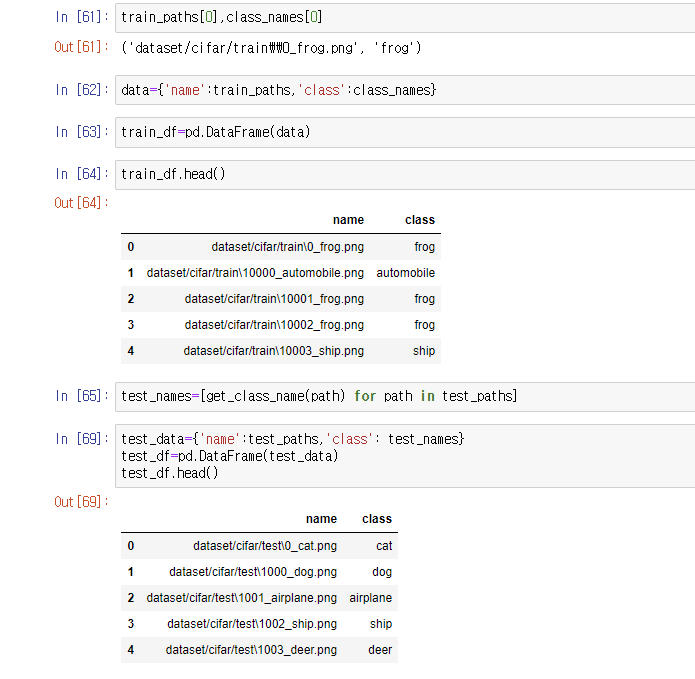
Task: Click 'airplane' class cell in test table
Action: (371, 598)
